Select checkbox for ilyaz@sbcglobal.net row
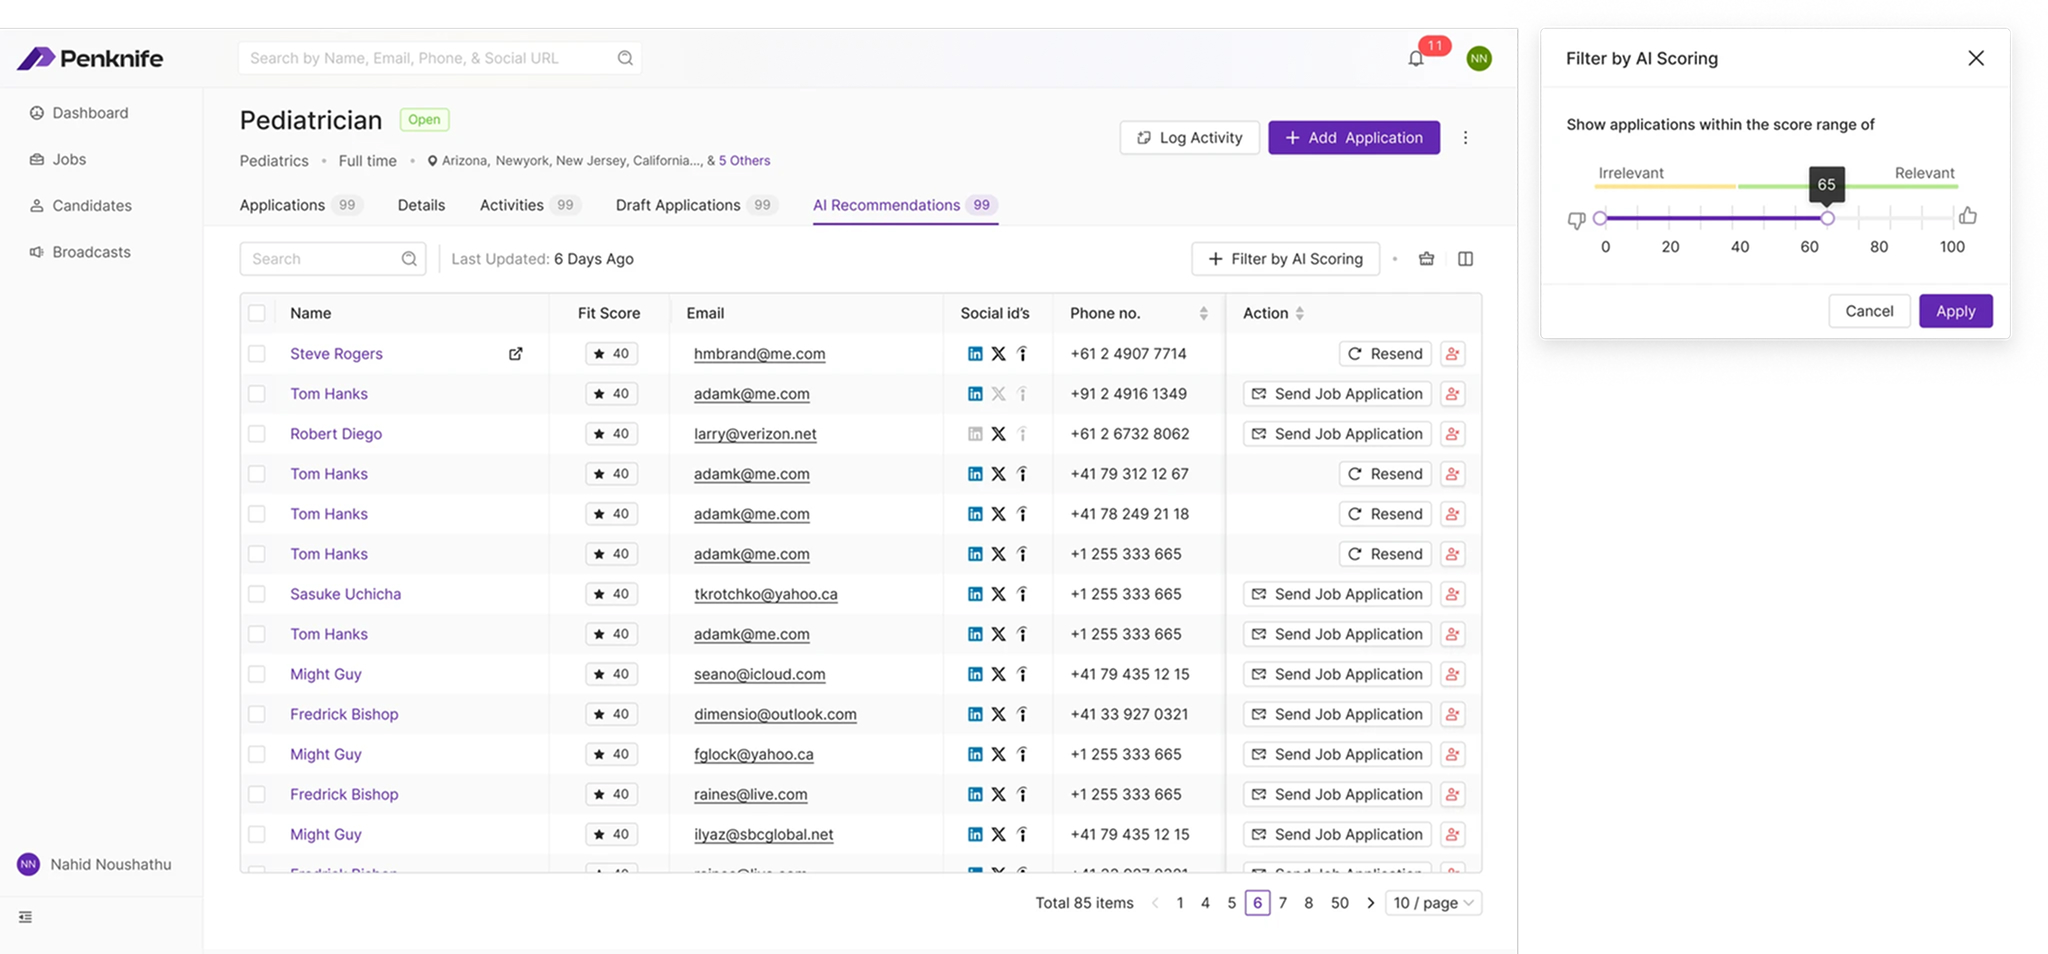 click(257, 834)
